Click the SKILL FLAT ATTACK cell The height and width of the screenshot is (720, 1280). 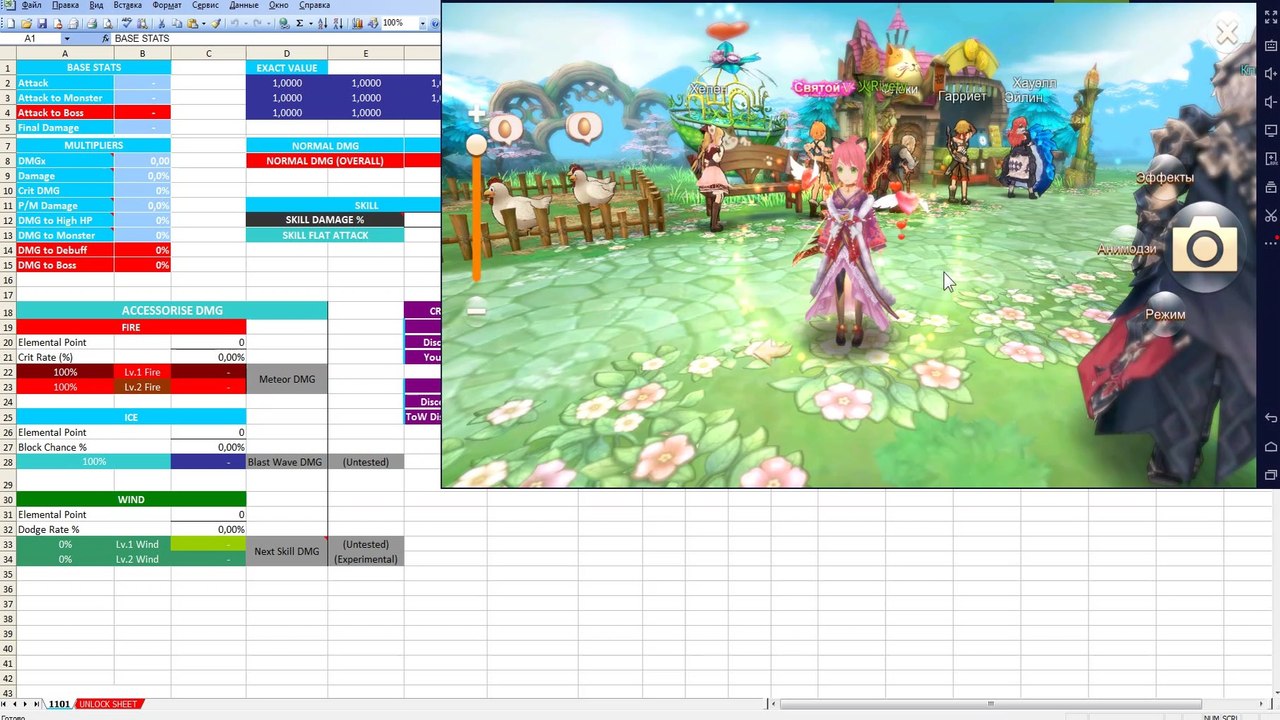(x=325, y=236)
